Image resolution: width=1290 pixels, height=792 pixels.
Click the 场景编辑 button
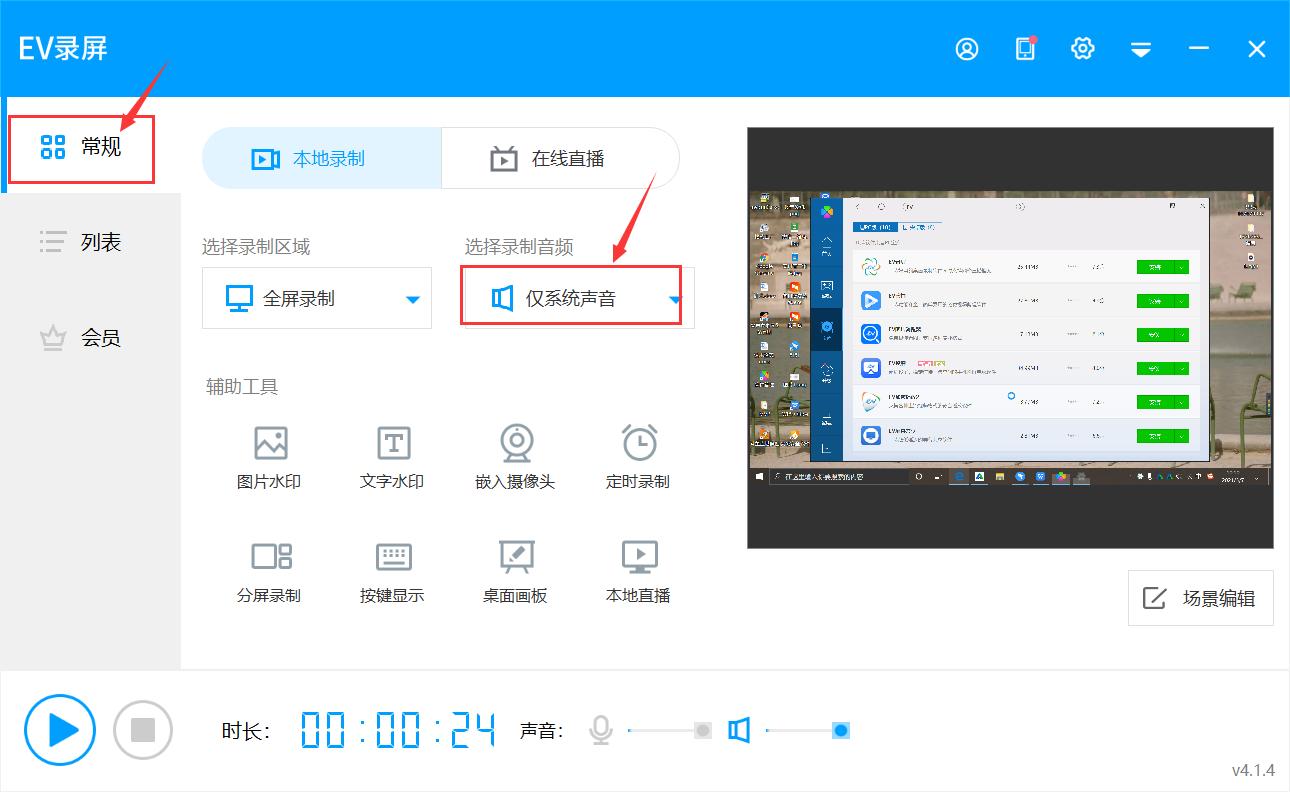pyautogui.click(x=1200, y=598)
